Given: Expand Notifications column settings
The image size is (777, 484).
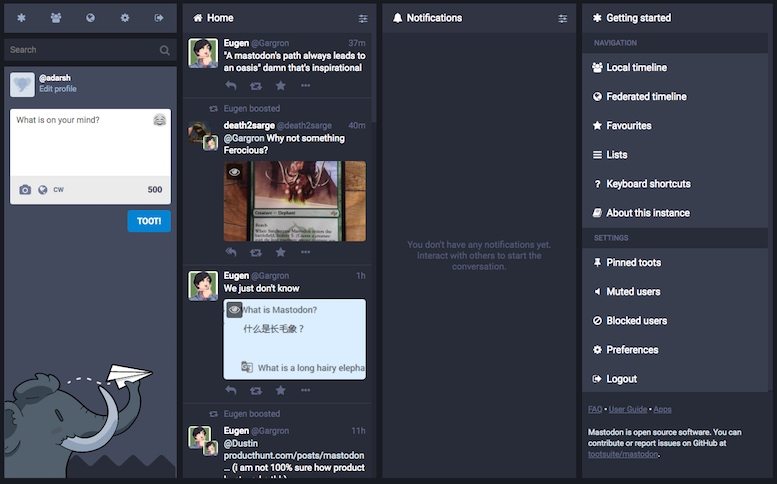Looking at the screenshot, I should click(563, 18).
